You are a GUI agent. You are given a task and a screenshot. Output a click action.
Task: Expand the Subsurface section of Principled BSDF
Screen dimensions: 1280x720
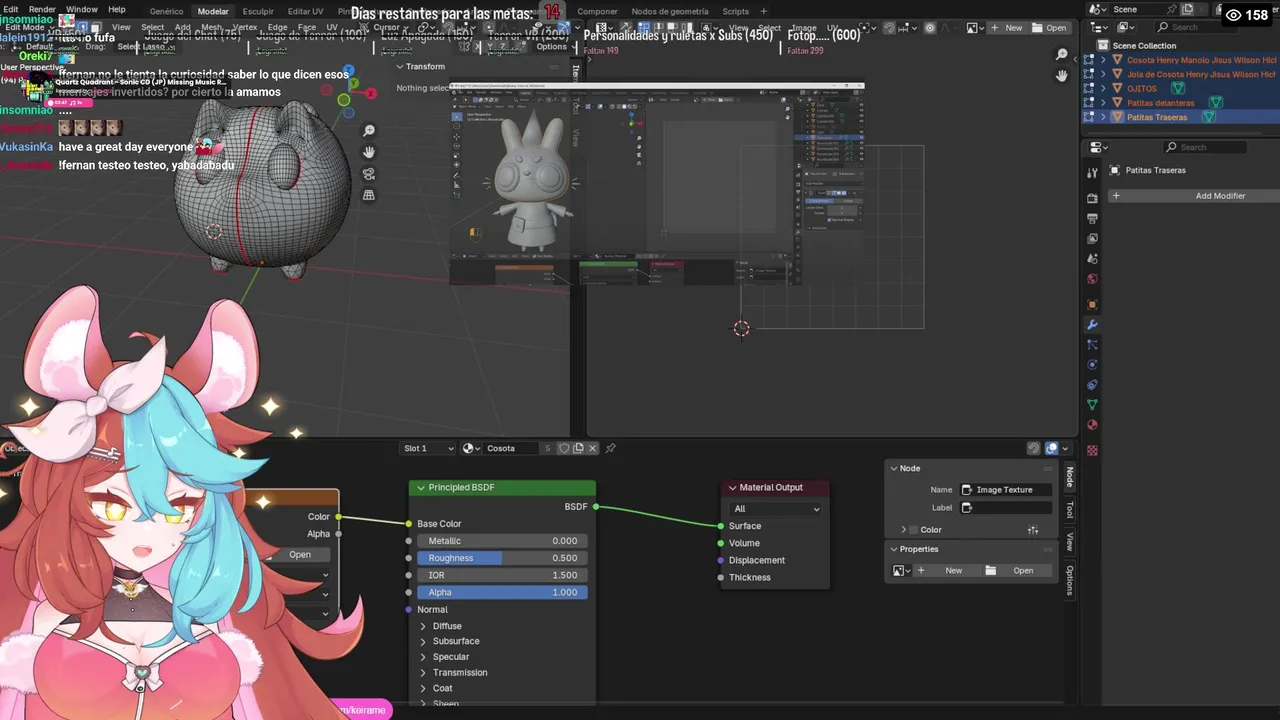[x=423, y=641]
